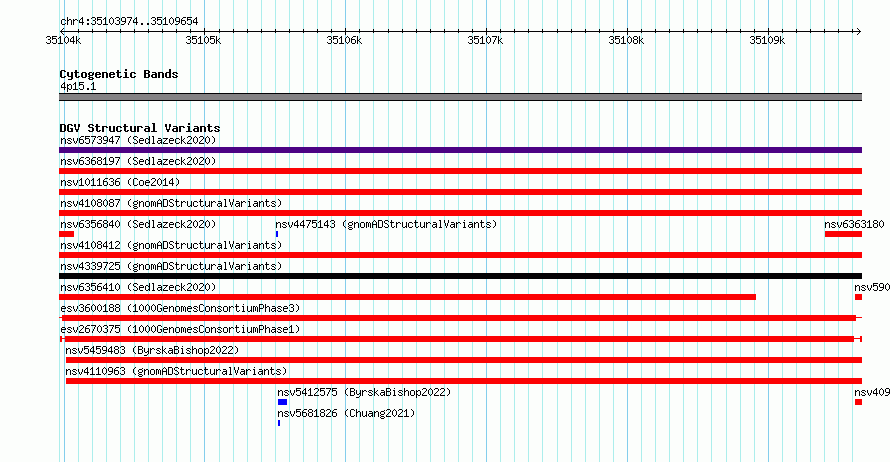Click the 4p15.1 band label
The height and width of the screenshot is (462, 890).
[x=78, y=86]
